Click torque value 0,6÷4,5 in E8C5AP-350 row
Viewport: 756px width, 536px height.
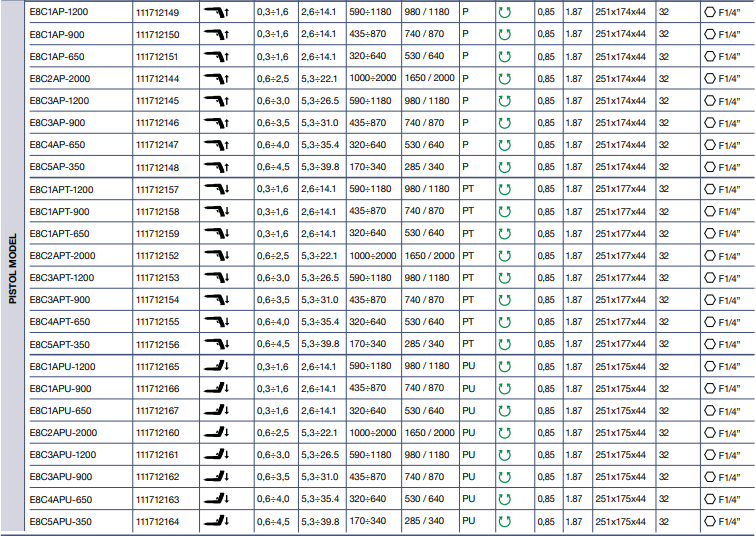pyautogui.click(x=273, y=167)
